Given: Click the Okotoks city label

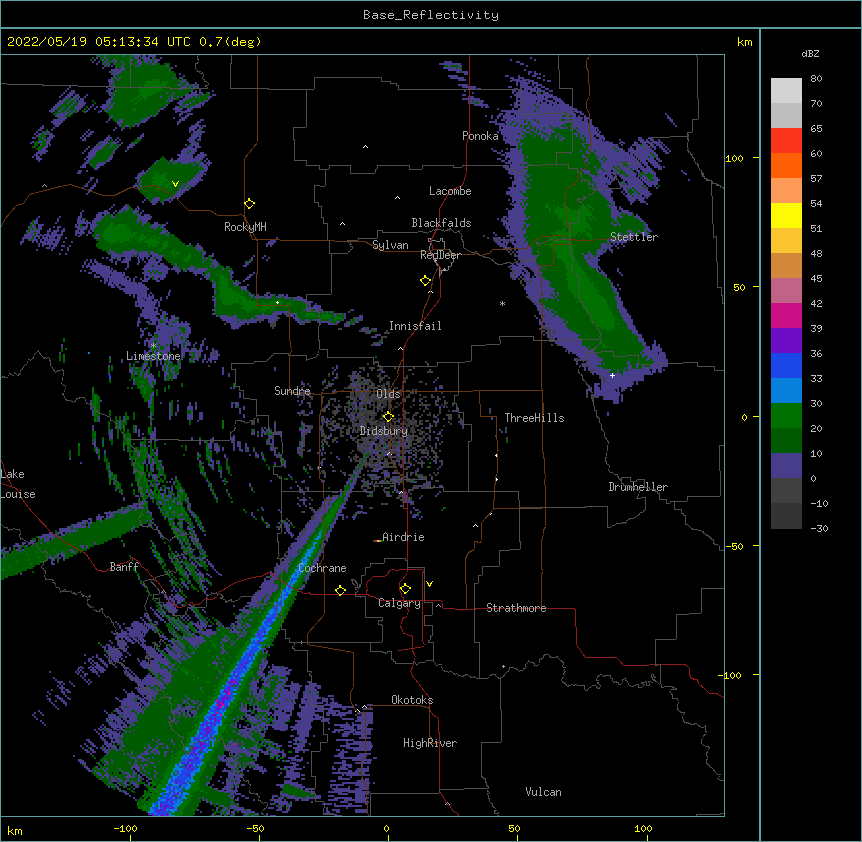Looking at the screenshot, I should coord(412,700).
